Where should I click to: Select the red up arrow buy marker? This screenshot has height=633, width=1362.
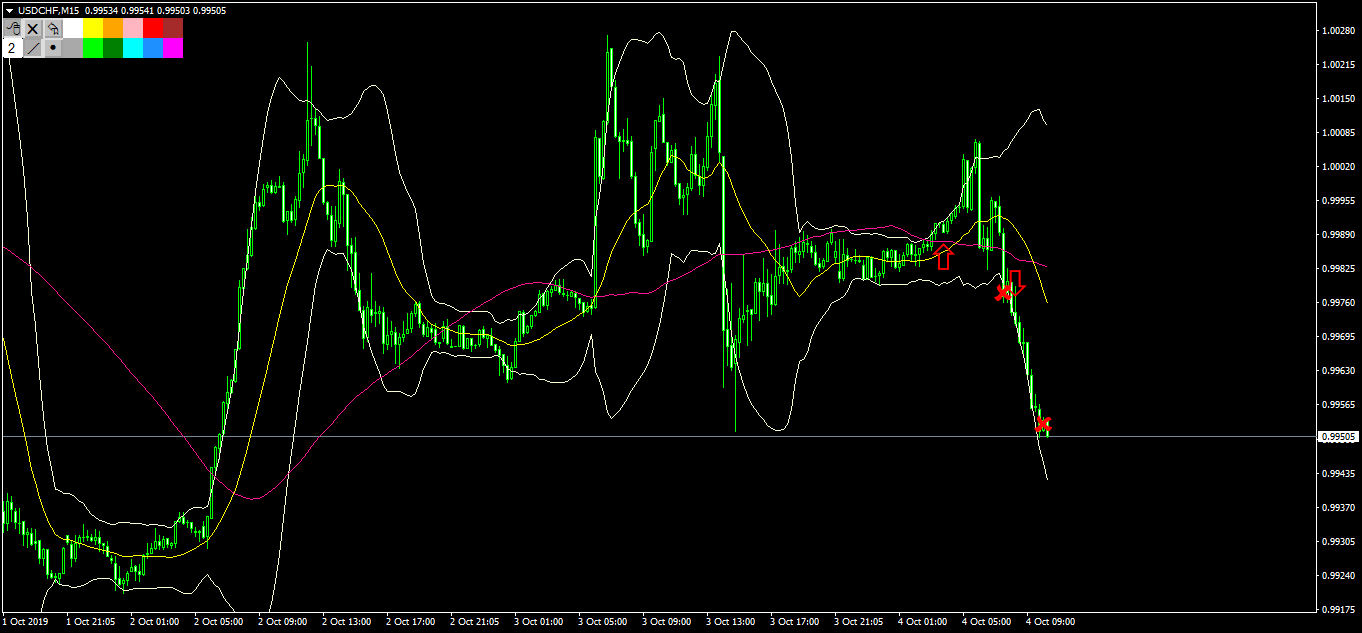[x=944, y=257]
